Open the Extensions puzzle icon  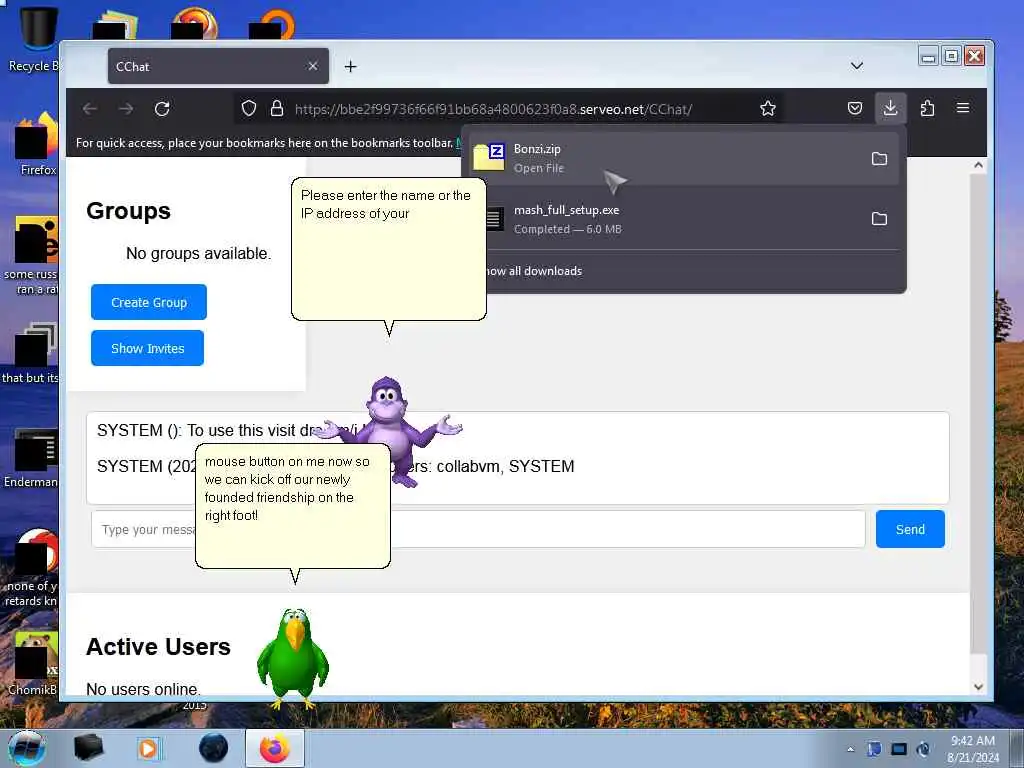927,108
